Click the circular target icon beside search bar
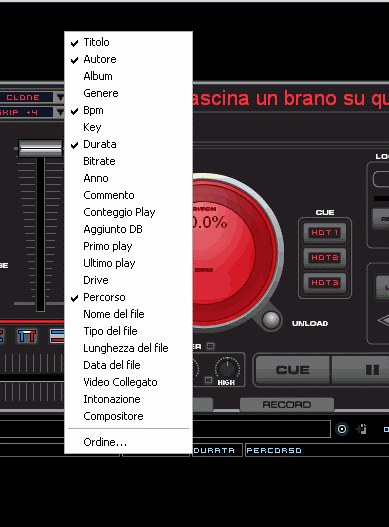389x527 pixels. click(342, 429)
